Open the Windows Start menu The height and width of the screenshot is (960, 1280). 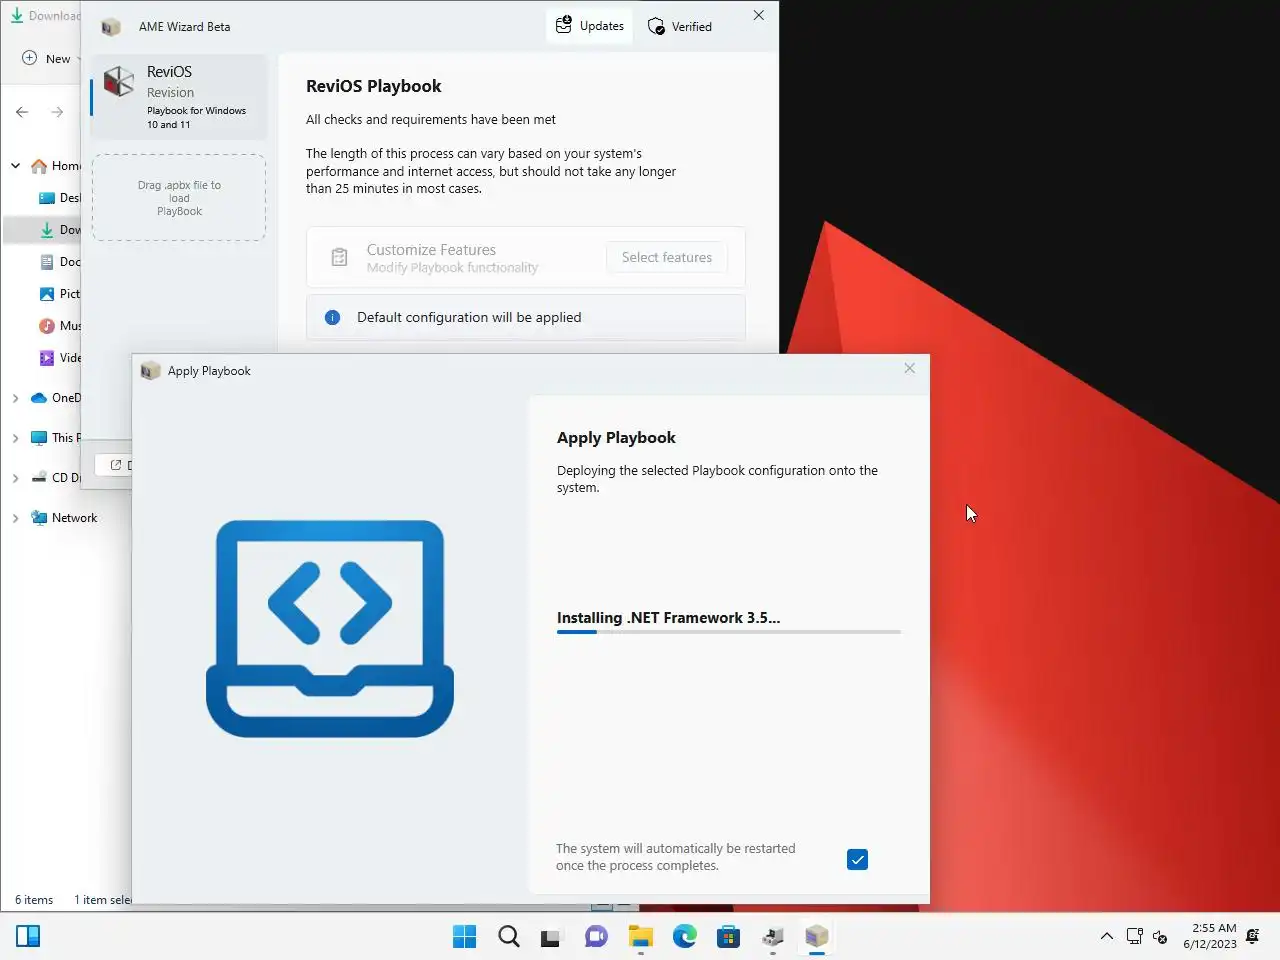[x=464, y=937]
